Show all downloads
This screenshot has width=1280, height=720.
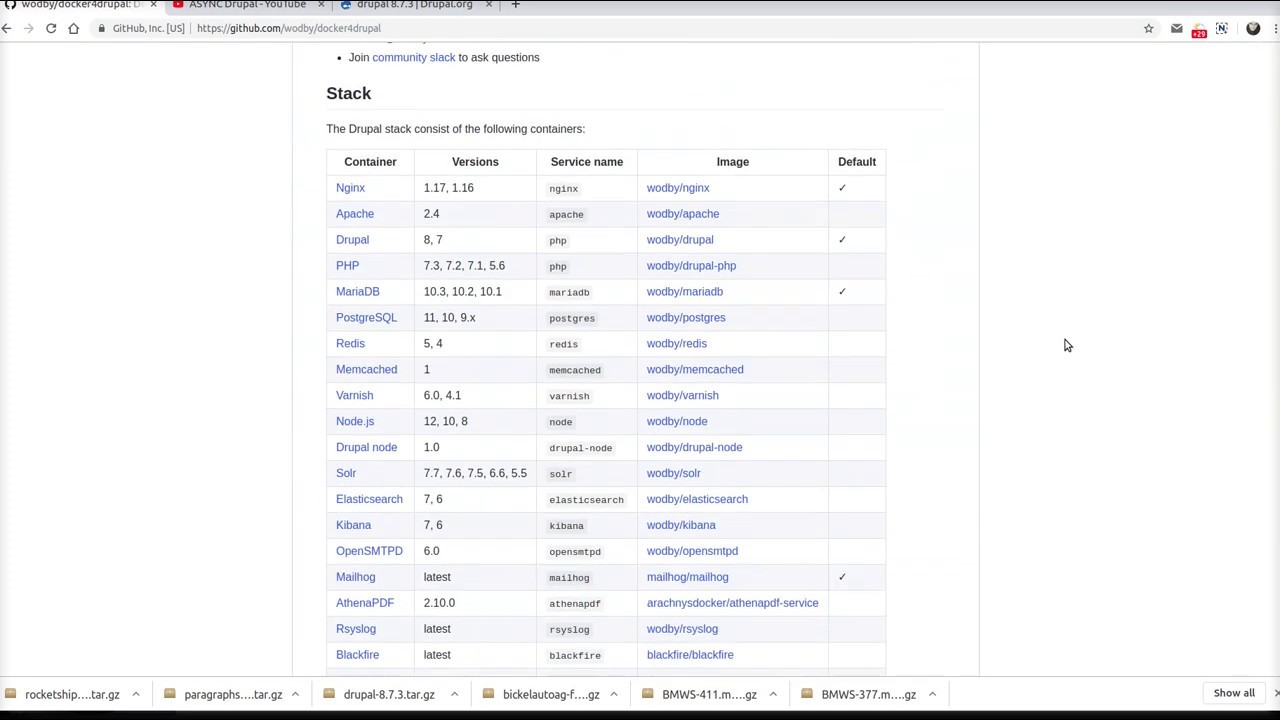click(x=1234, y=693)
